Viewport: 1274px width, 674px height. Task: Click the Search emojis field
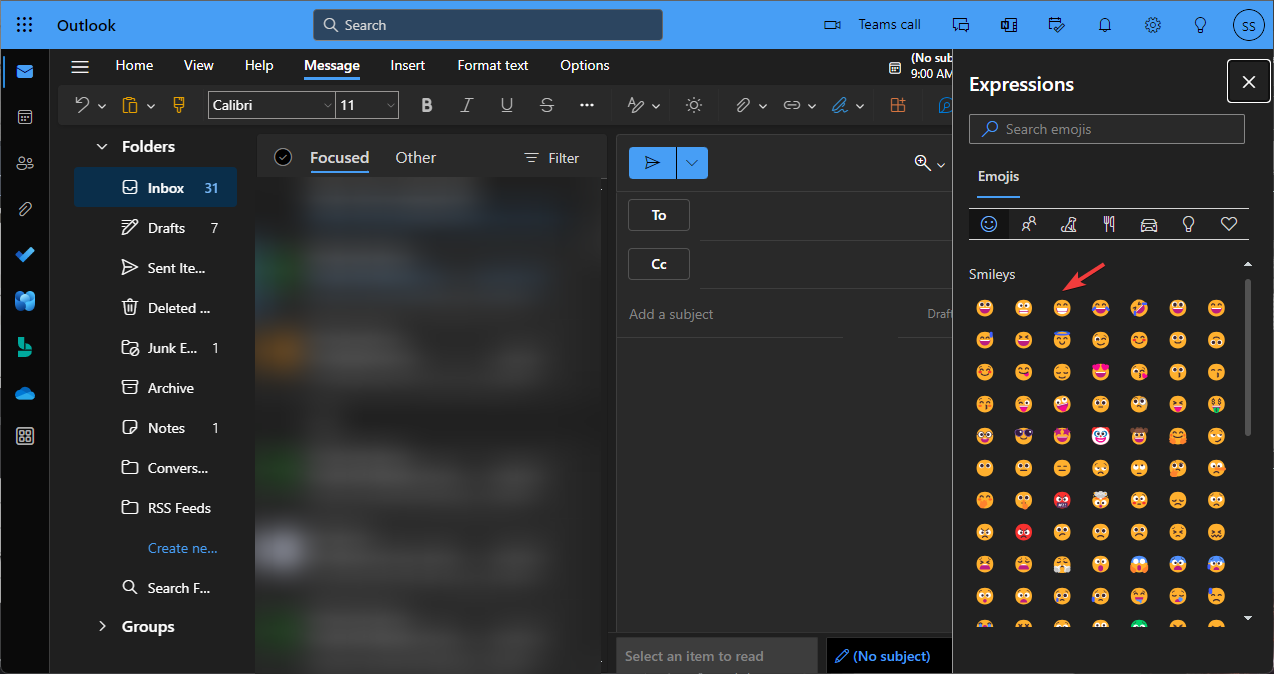[x=1107, y=129]
